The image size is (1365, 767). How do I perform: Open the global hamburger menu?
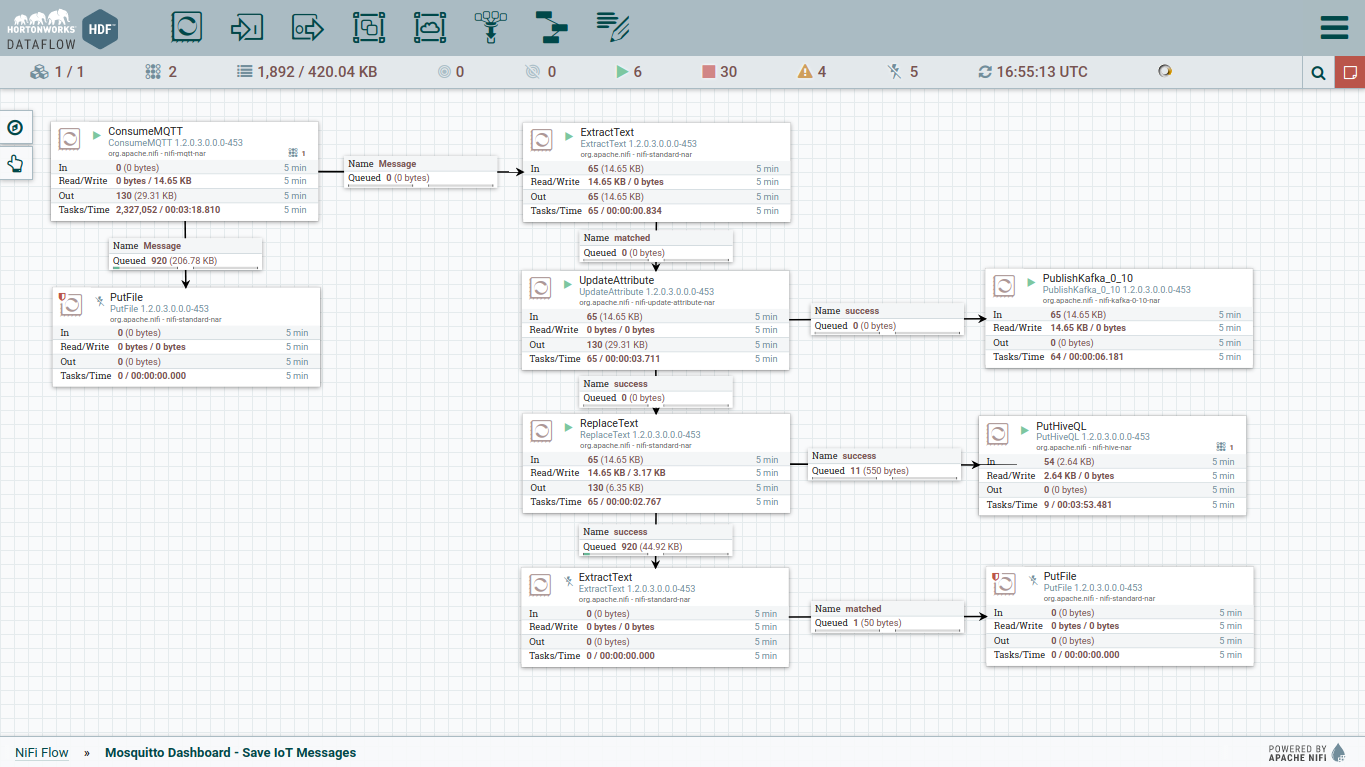click(1334, 27)
